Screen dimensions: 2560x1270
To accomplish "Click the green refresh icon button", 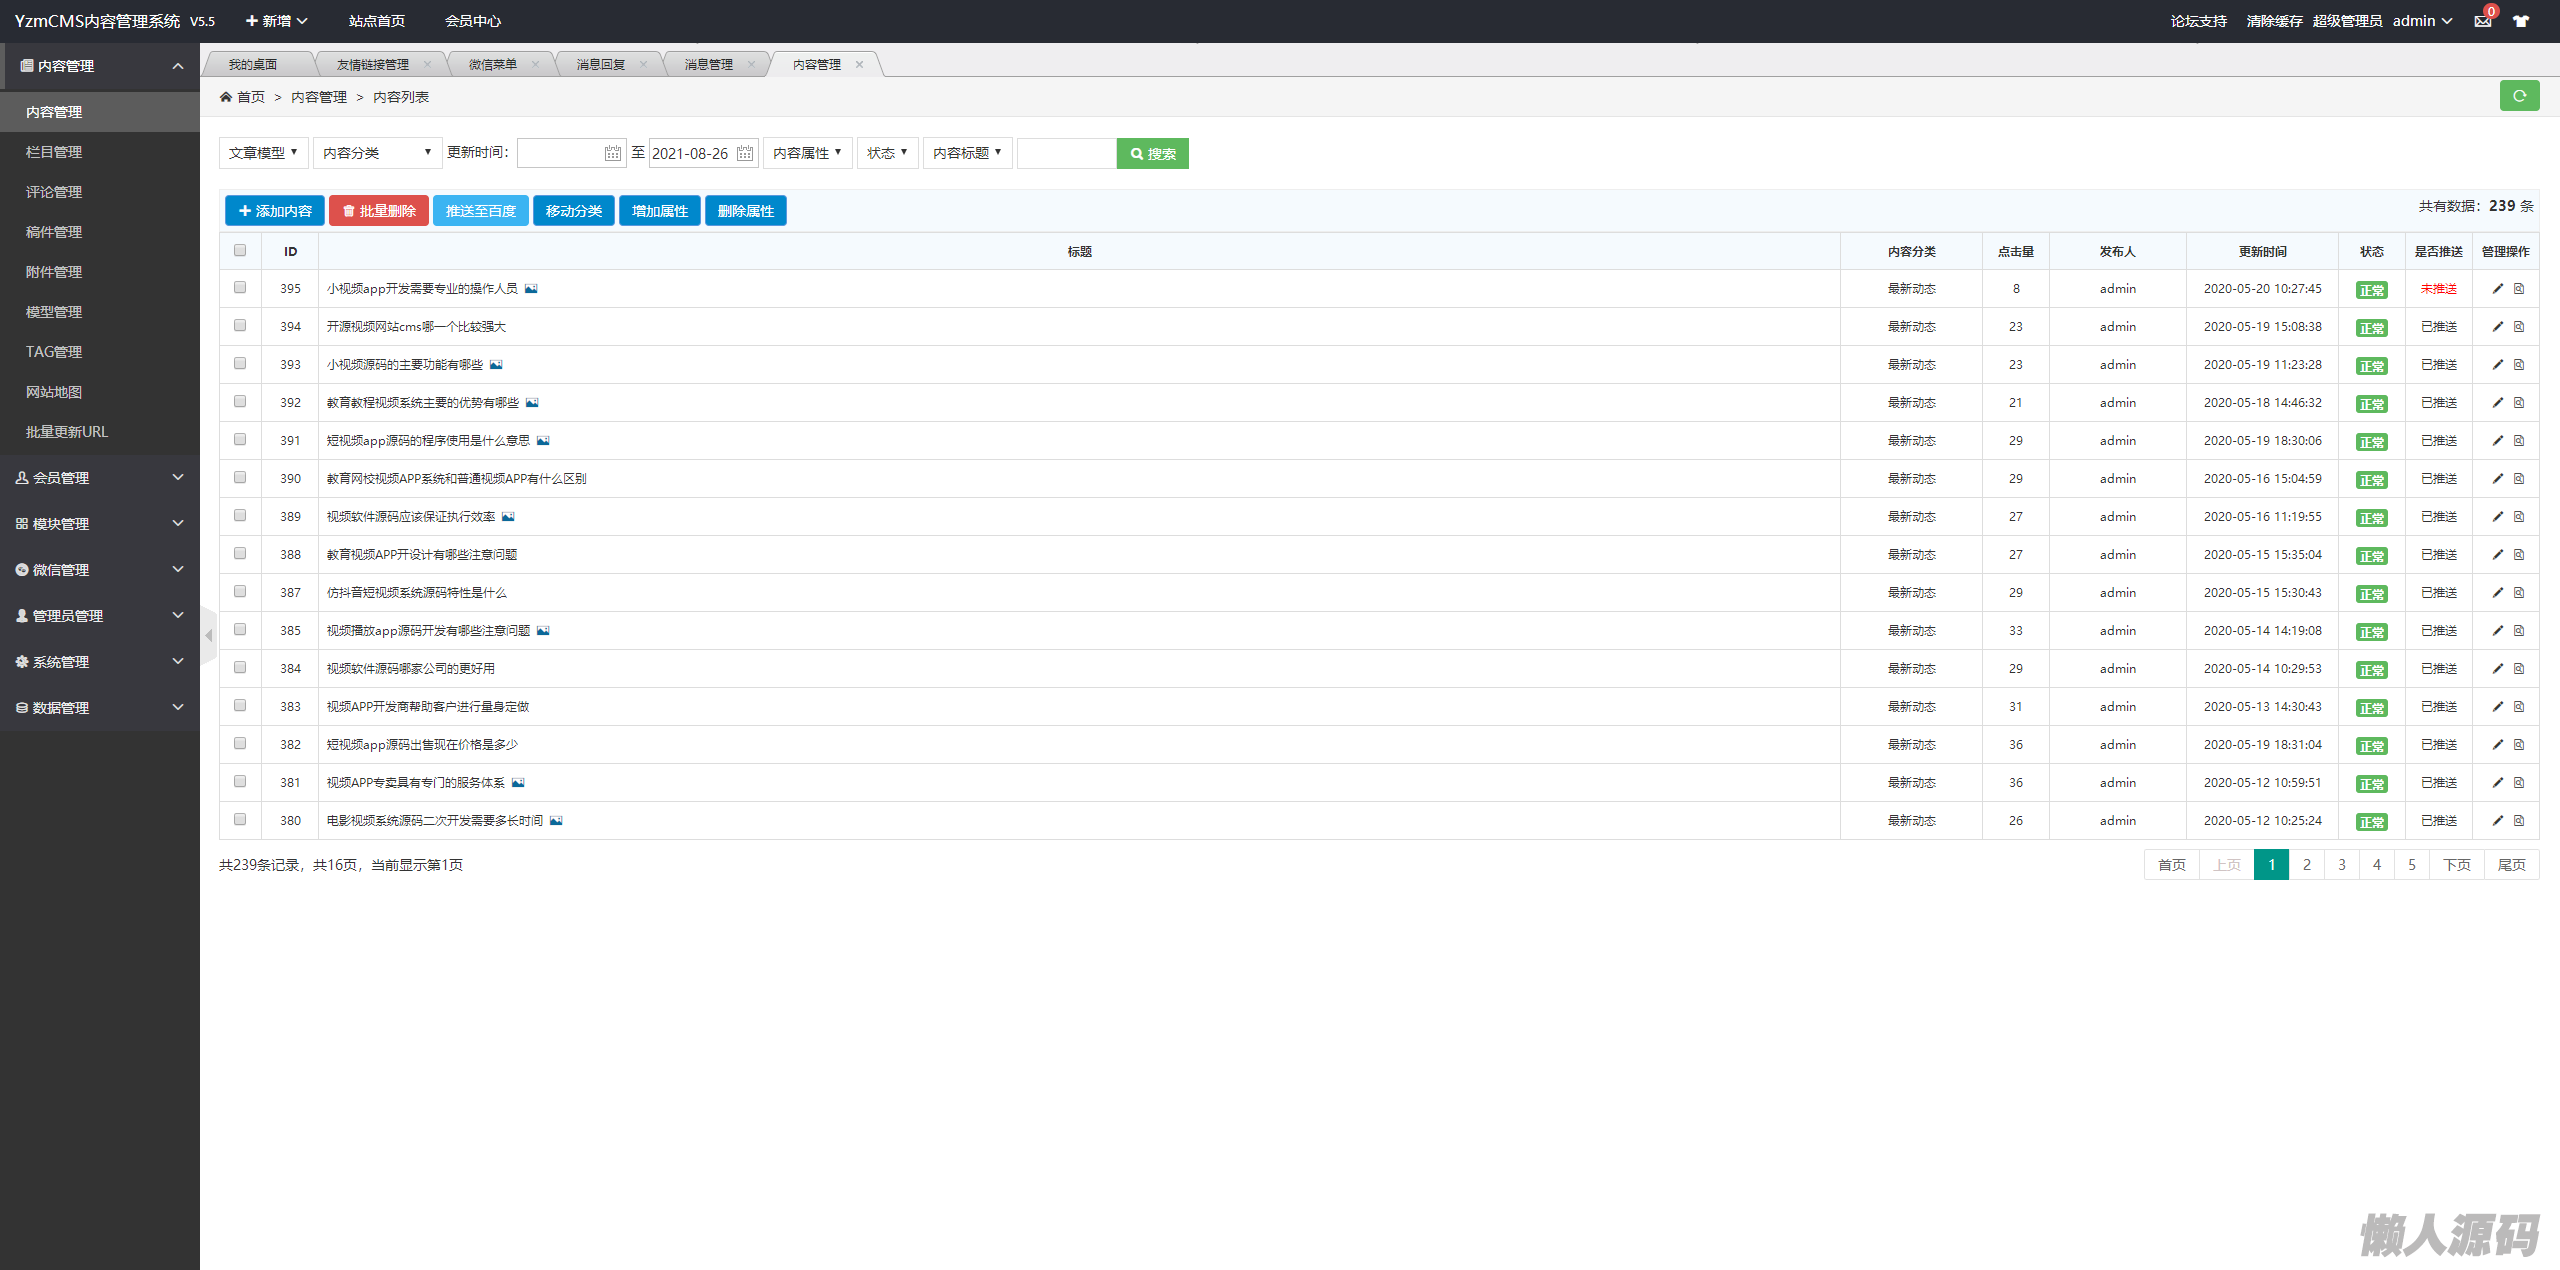I will (2519, 96).
